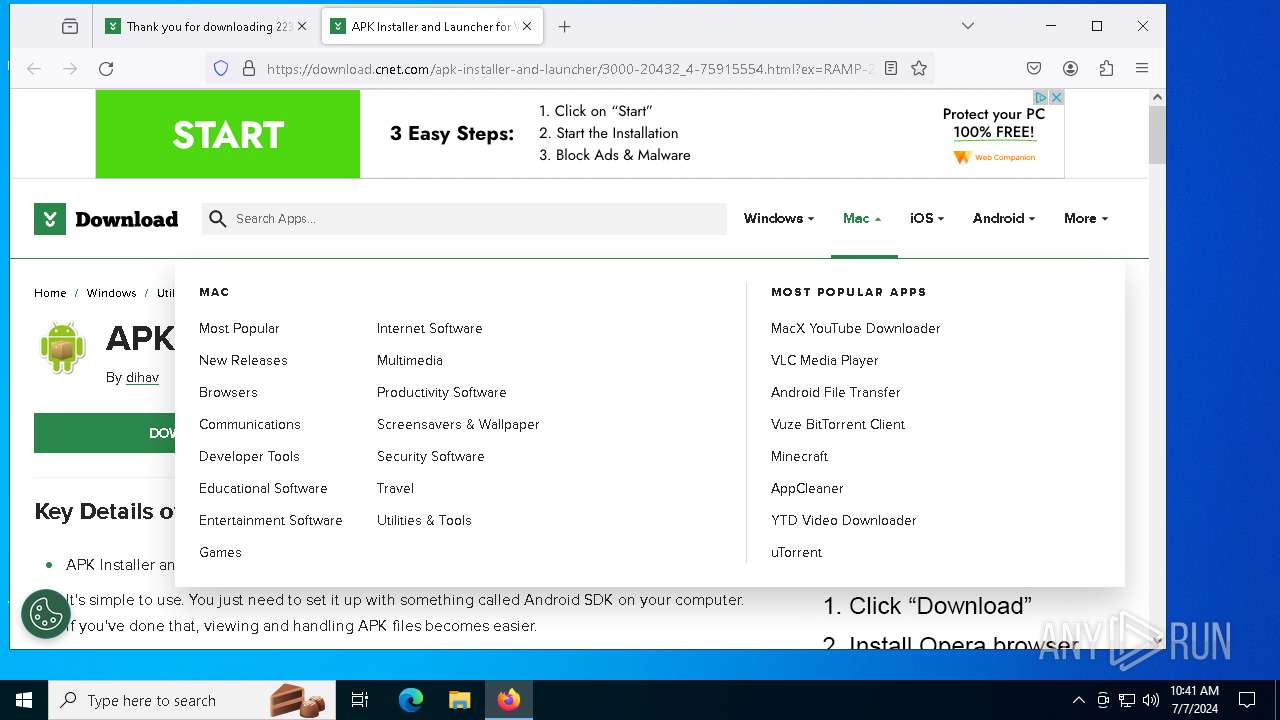Image resolution: width=1280 pixels, height=720 pixels.
Task: Select the APK Installer and Launcher tab
Action: click(x=433, y=27)
